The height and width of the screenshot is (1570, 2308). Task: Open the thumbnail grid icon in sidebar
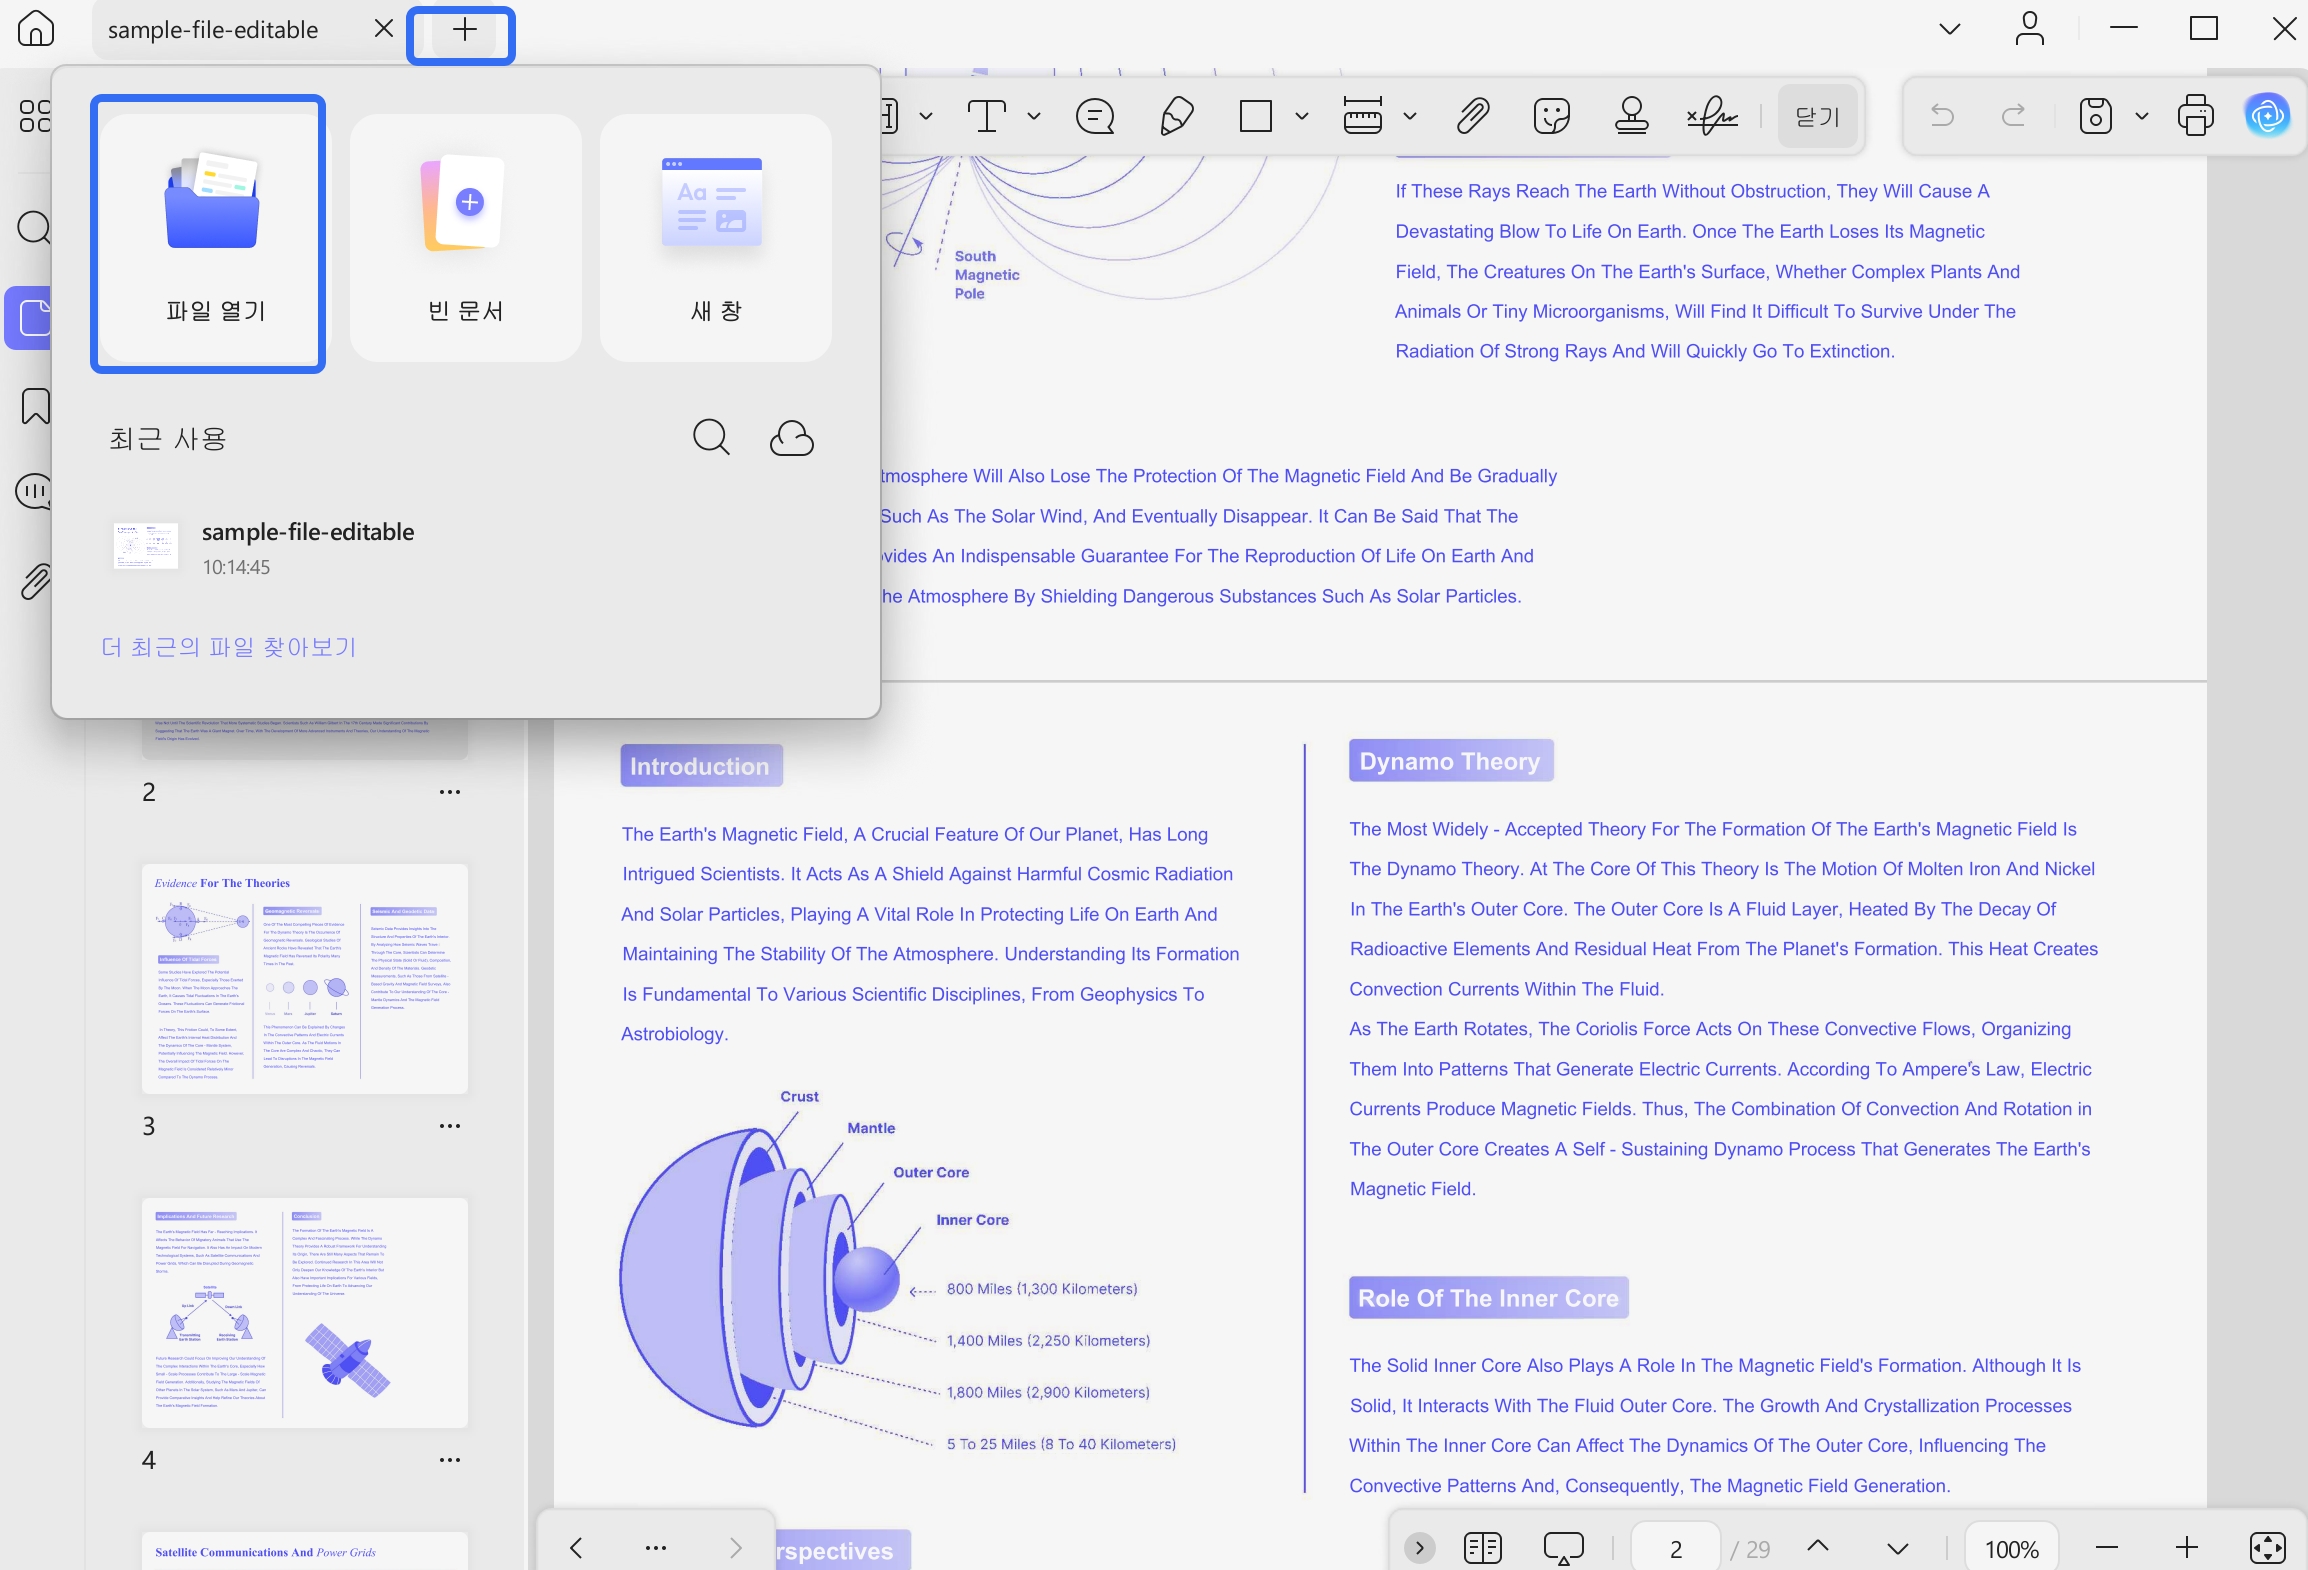[x=36, y=116]
